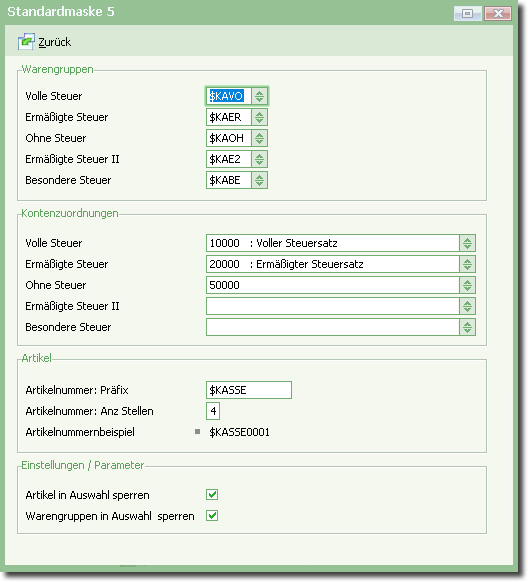528x582 pixels.
Task: Click the $KAE2 Warengruppe field
Action: tap(229, 159)
